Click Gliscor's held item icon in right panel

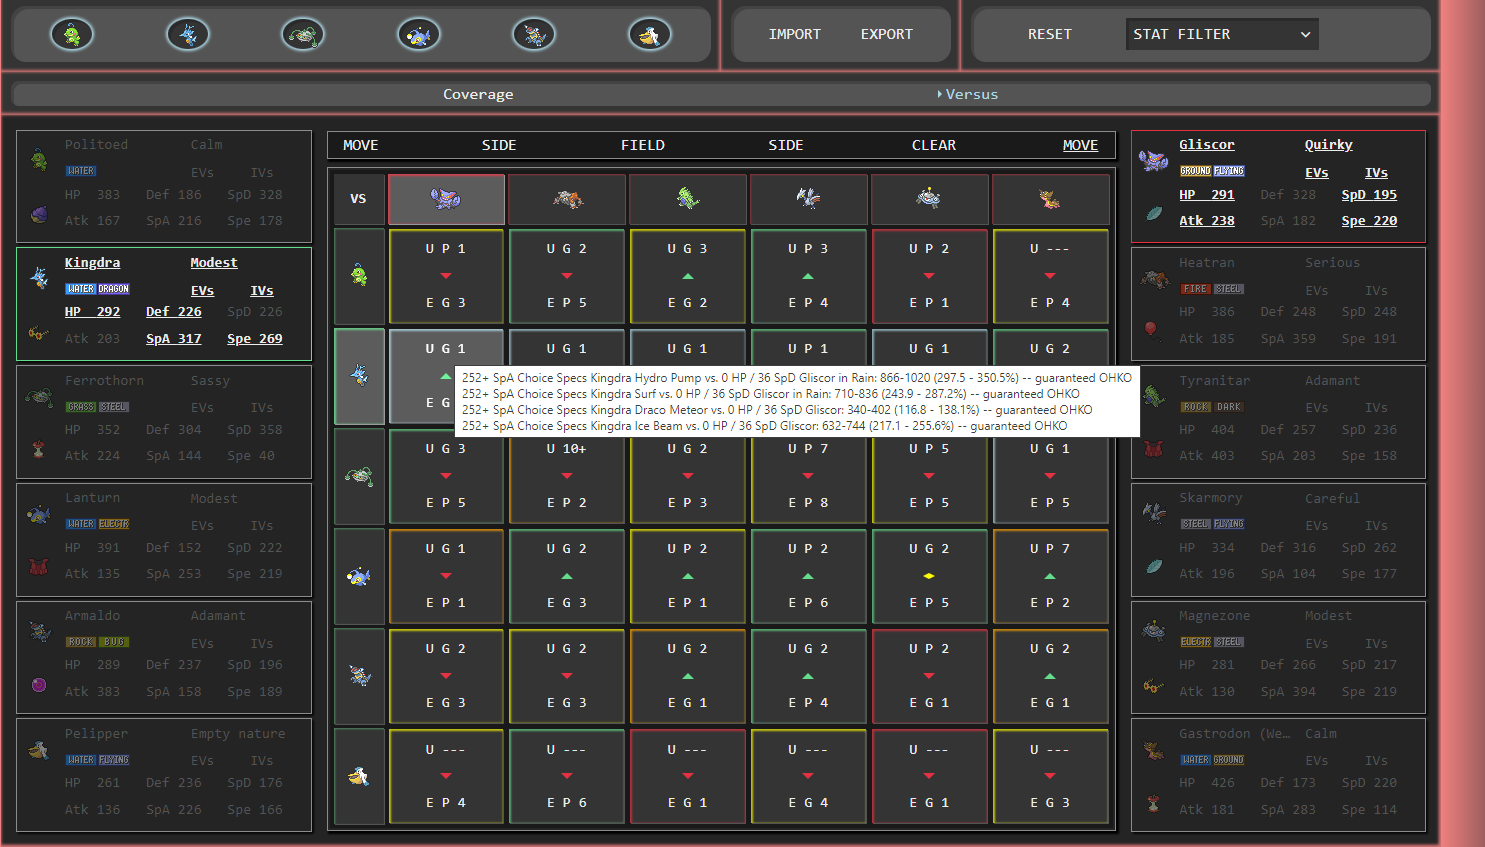(x=1154, y=214)
